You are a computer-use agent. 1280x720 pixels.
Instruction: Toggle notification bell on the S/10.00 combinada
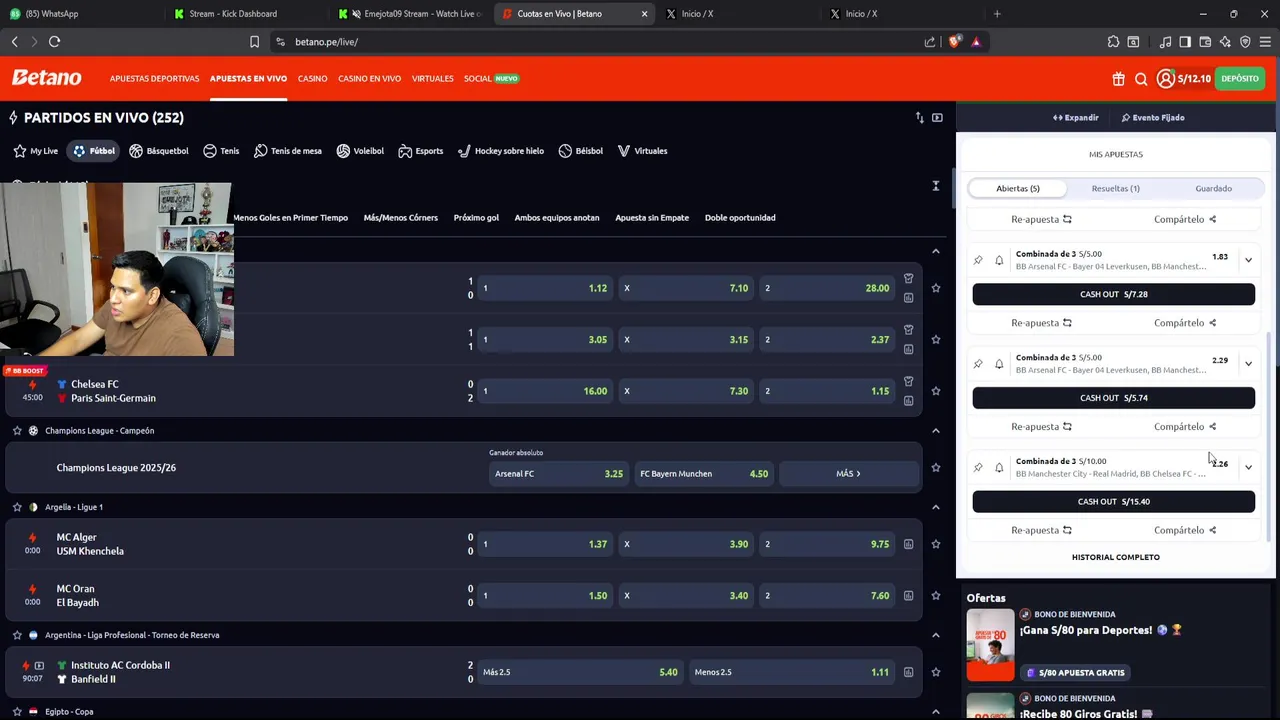999,467
